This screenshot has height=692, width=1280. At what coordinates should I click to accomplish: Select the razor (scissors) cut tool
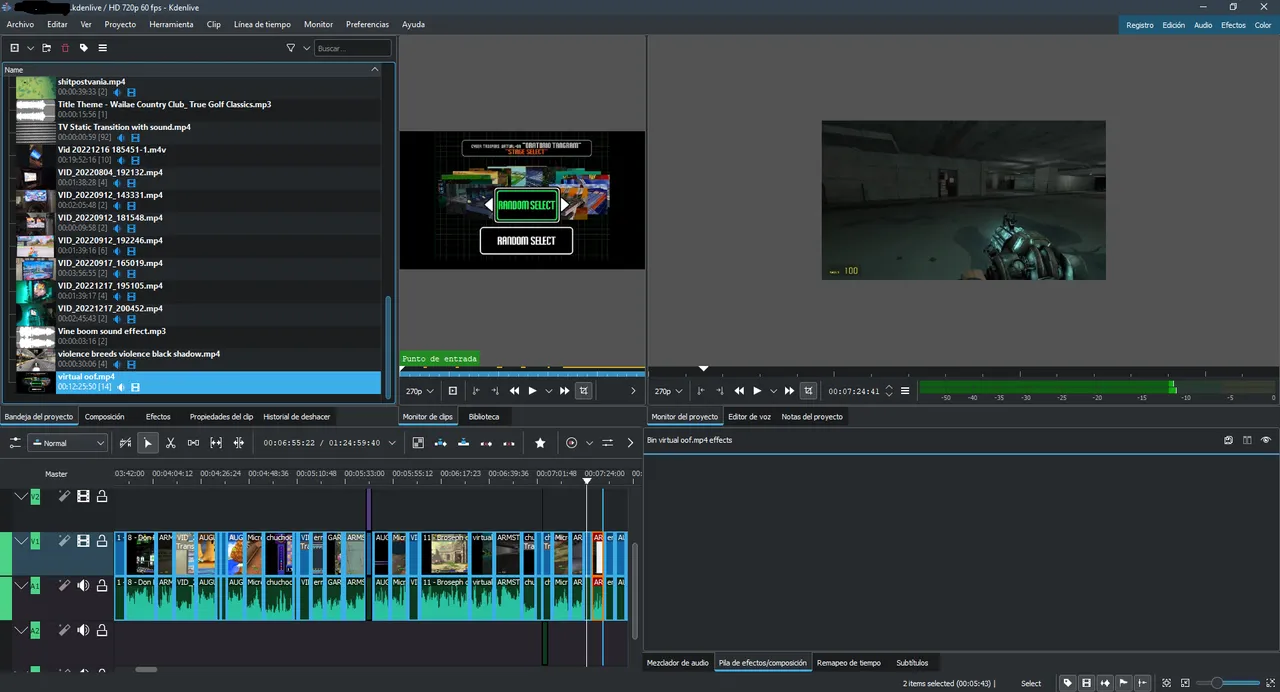[171, 443]
